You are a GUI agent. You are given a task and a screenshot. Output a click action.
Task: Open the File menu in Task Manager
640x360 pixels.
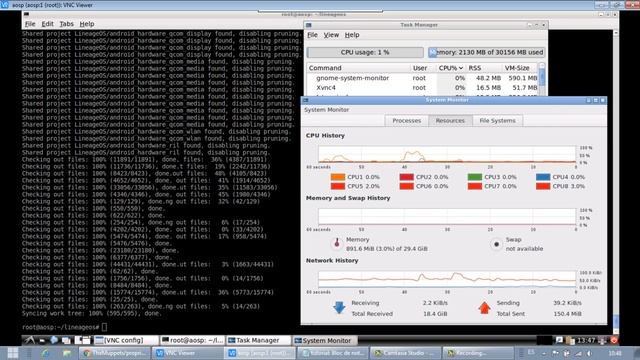pyautogui.click(x=313, y=35)
